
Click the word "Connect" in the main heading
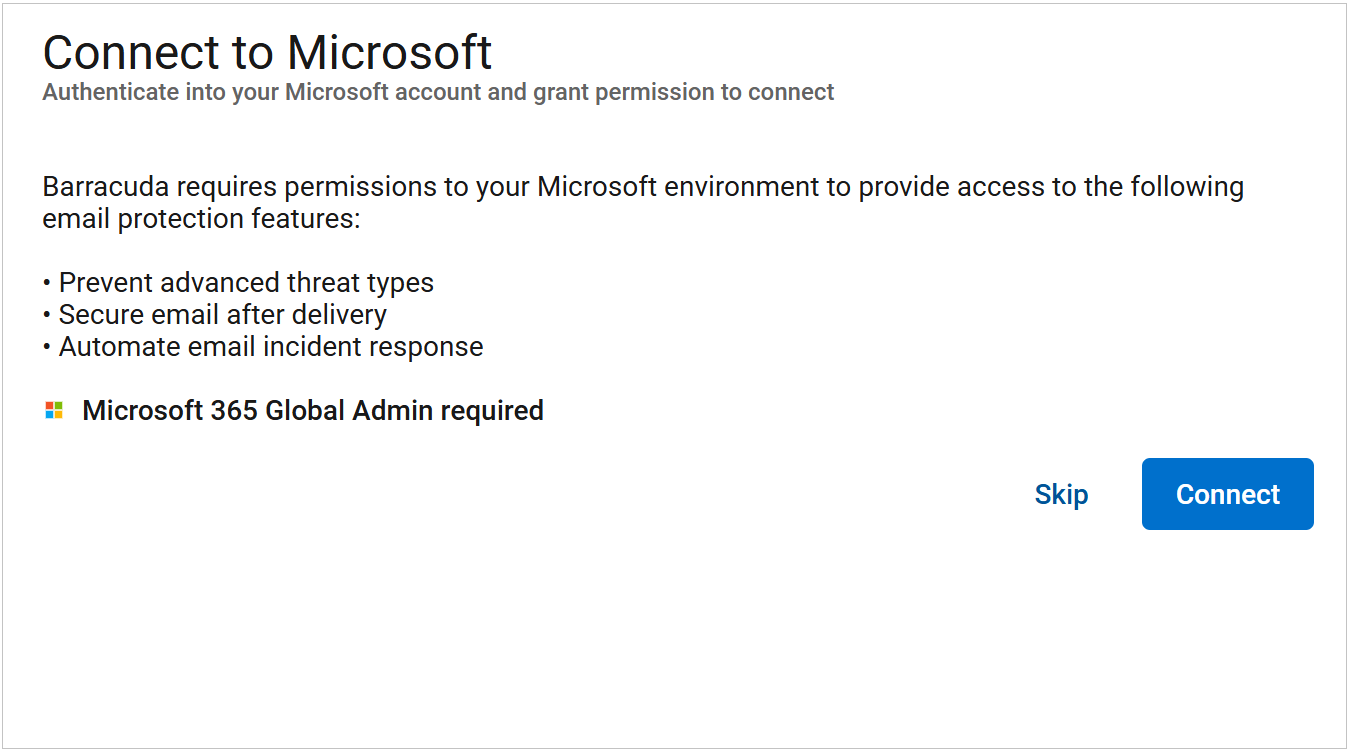[x=138, y=52]
